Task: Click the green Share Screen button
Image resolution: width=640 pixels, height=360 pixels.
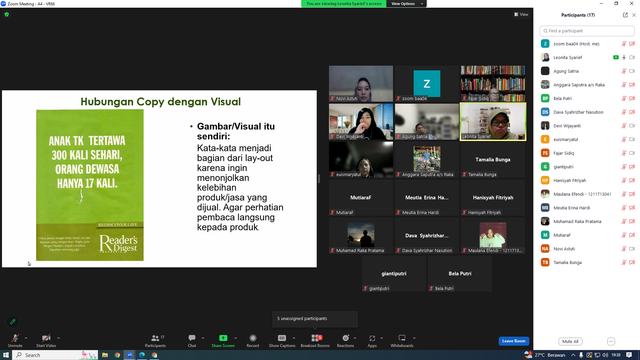Action: point(223,340)
